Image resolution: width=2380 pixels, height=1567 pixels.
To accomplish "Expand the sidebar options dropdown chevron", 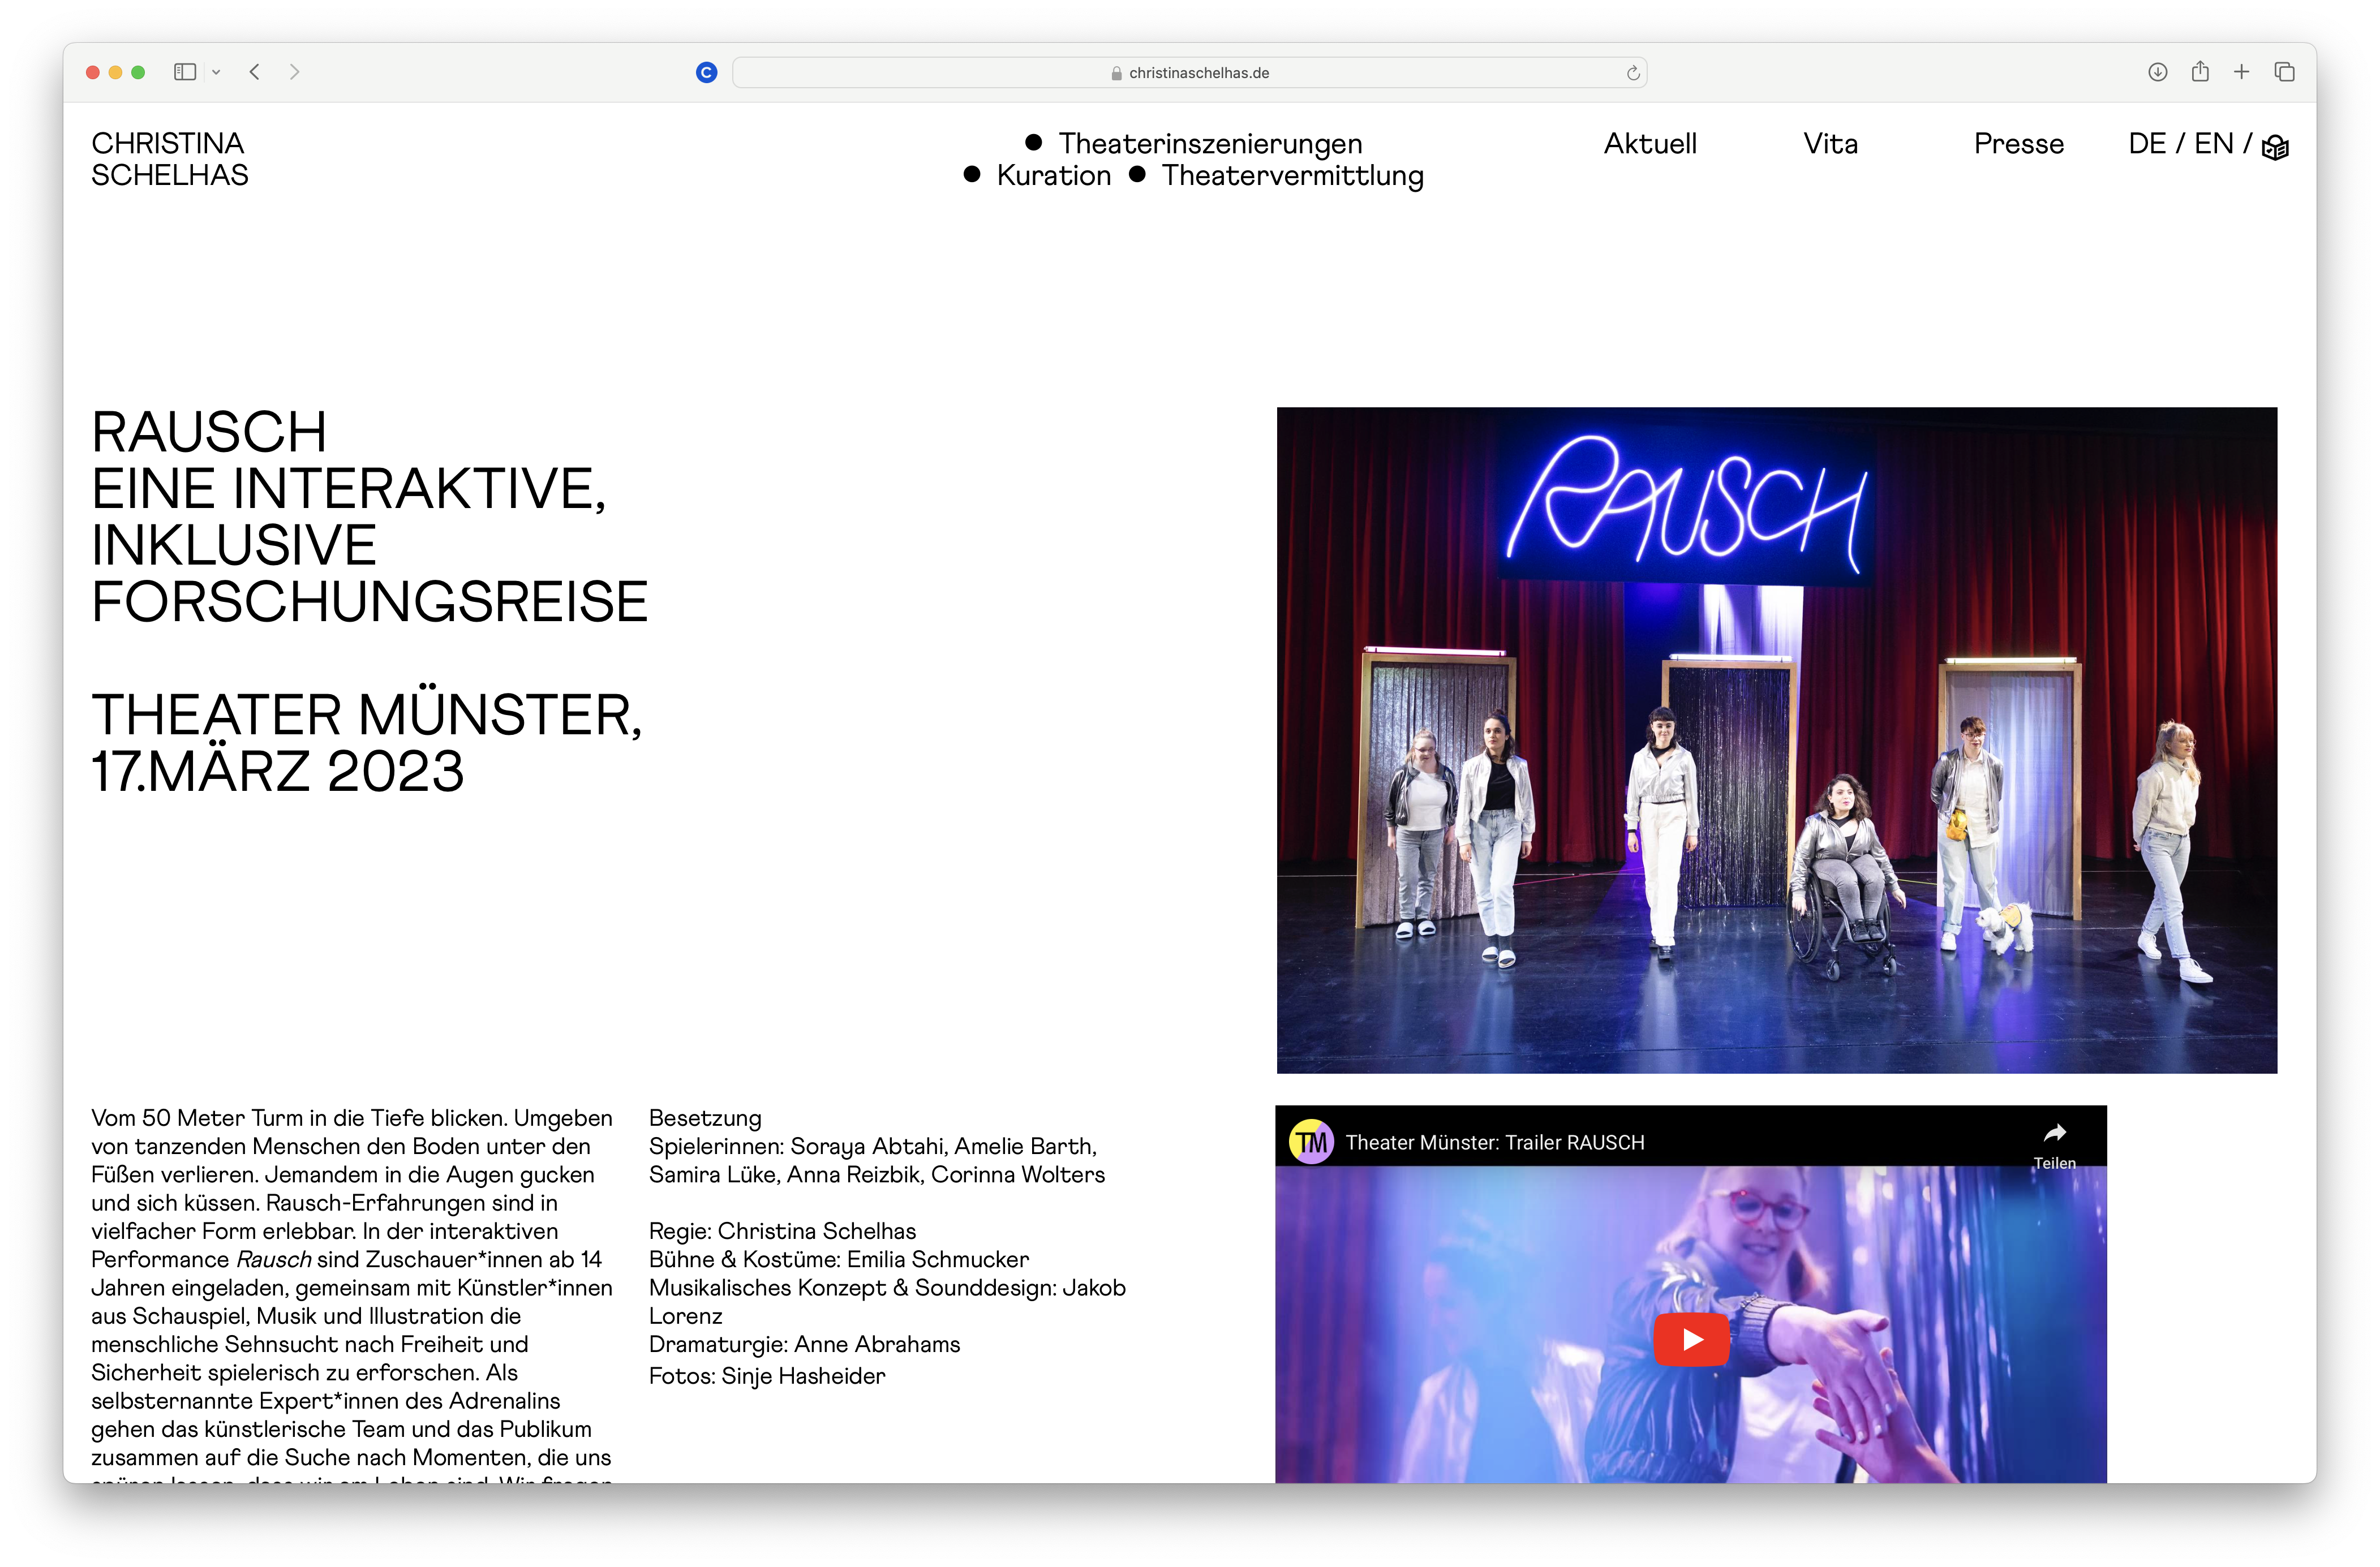I will point(216,72).
